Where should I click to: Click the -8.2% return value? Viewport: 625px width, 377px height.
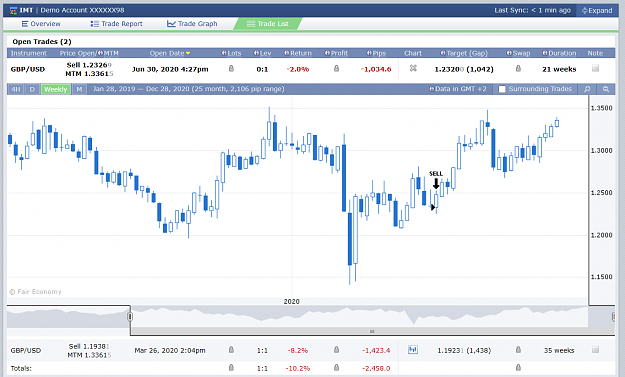pyautogui.click(x=298, y=351)
